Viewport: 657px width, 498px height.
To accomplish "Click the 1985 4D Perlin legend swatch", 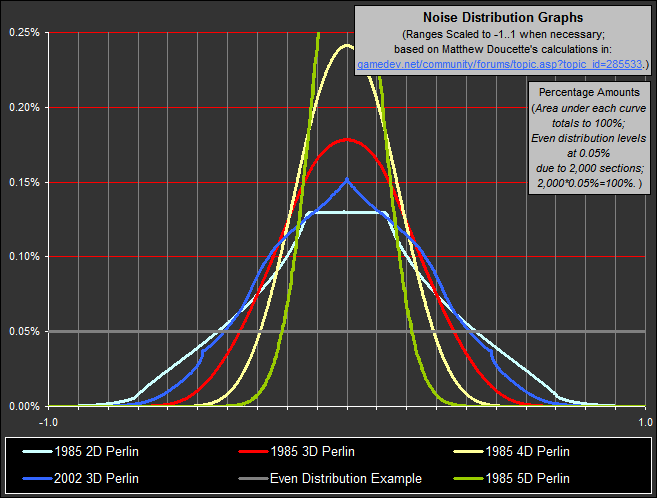I will click(x=468, y=452).
